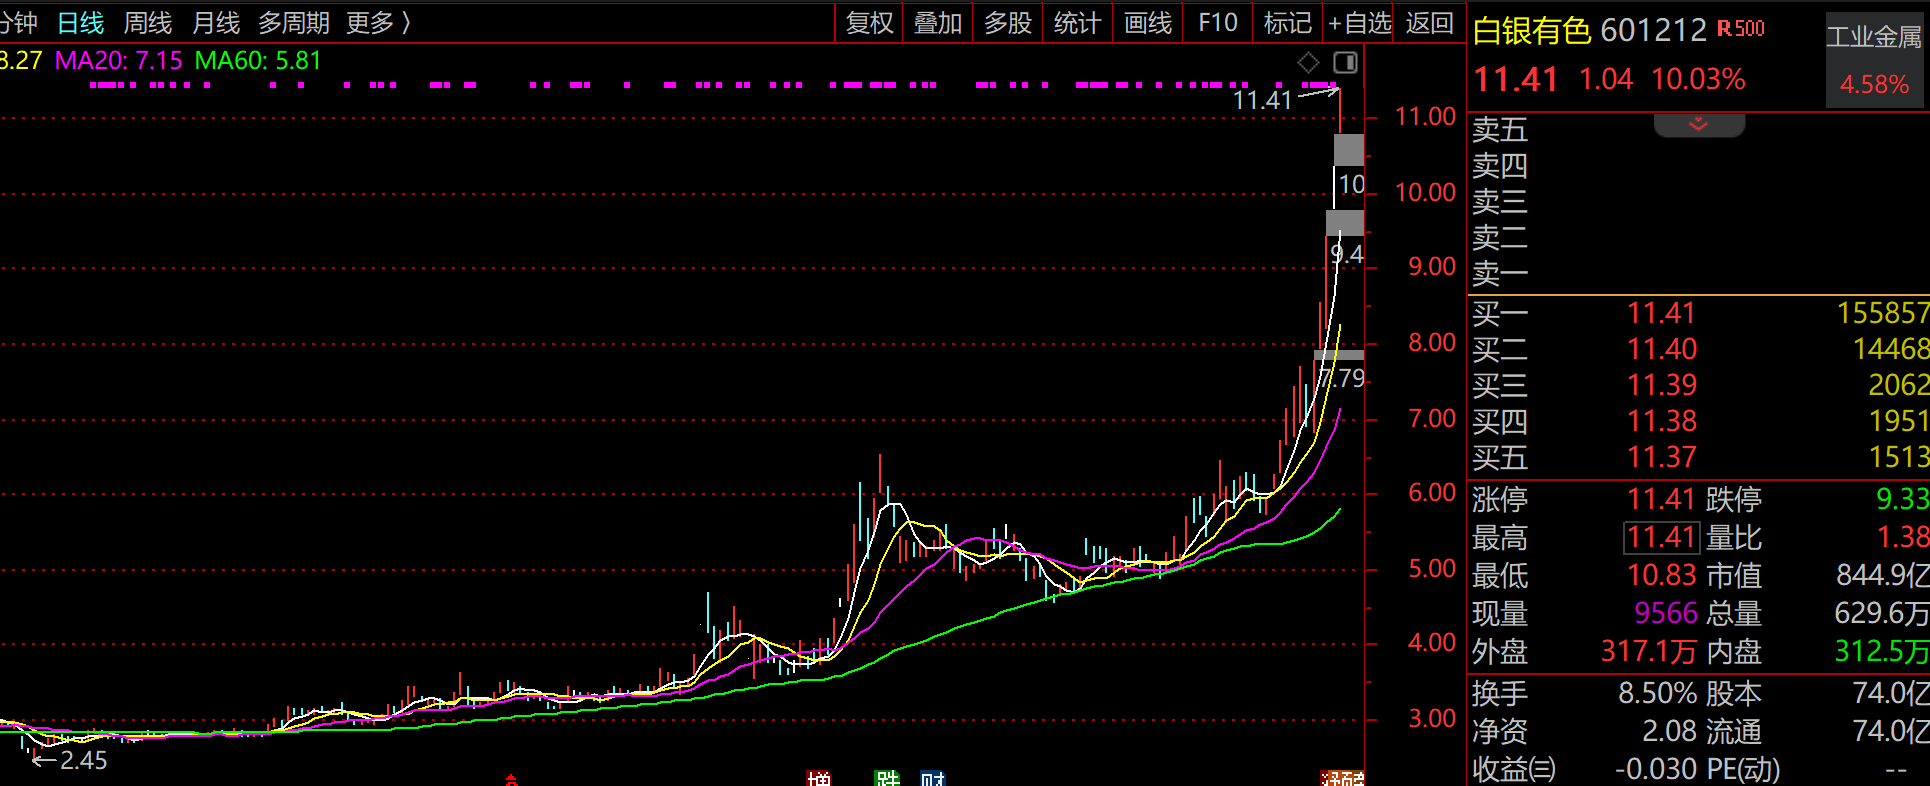This screenshot has width=1930, height=786.
Task: Expand the sell order book chevron
Action: [1698, 125]
